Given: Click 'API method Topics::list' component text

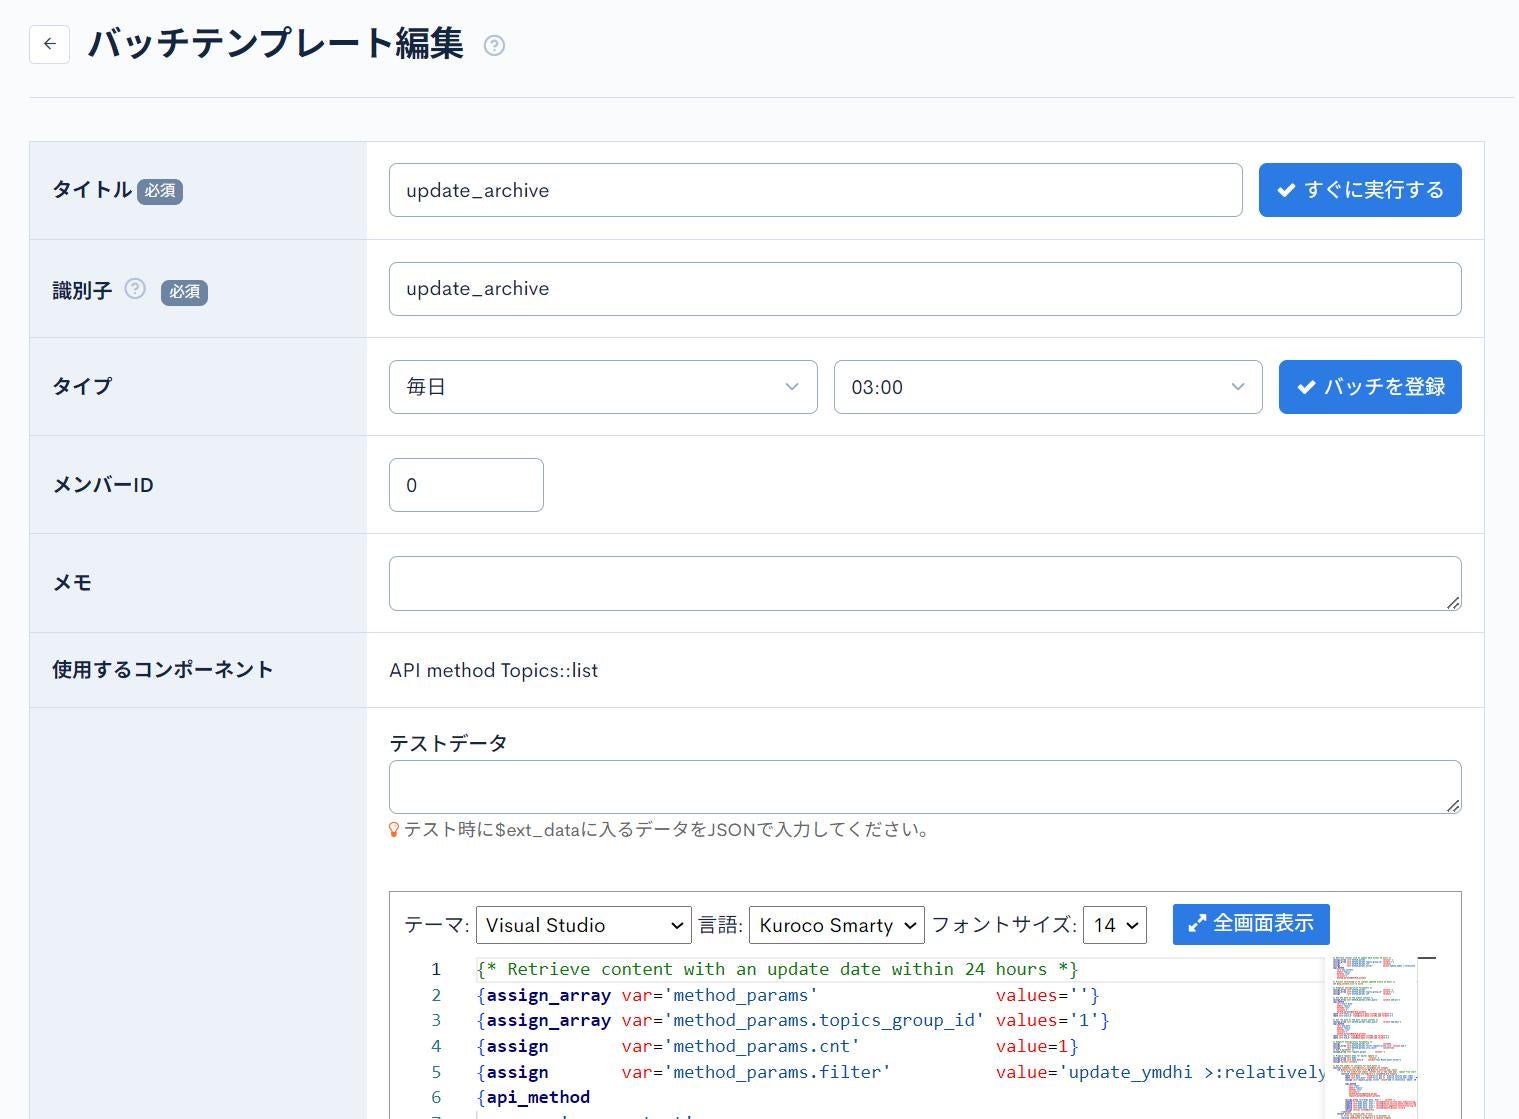Looking at the screenshot, I should coord(493,670).
